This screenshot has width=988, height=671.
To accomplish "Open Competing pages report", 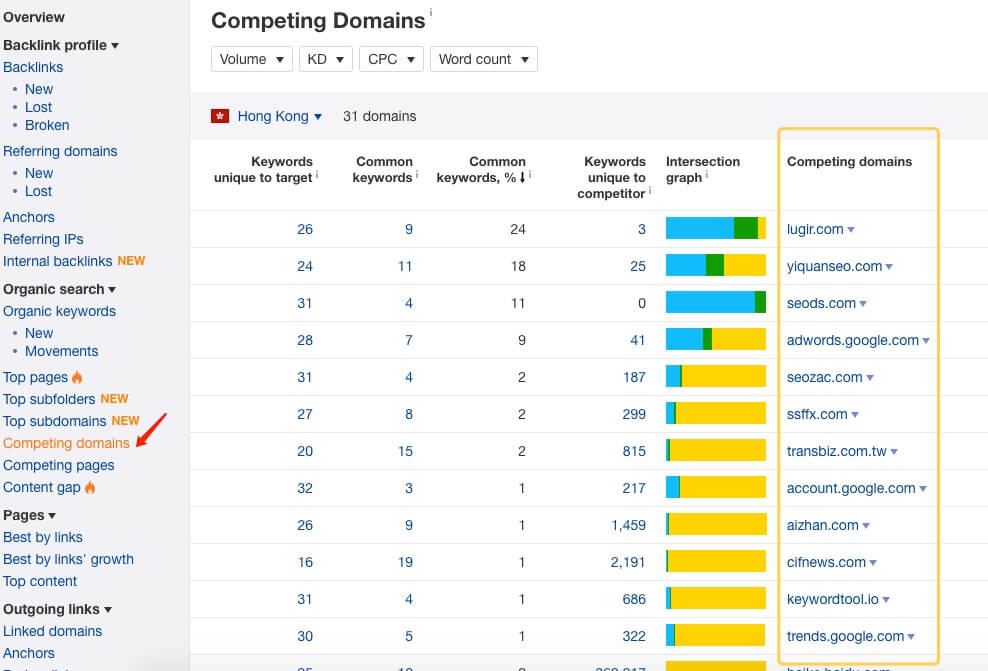I will [59, 465].
